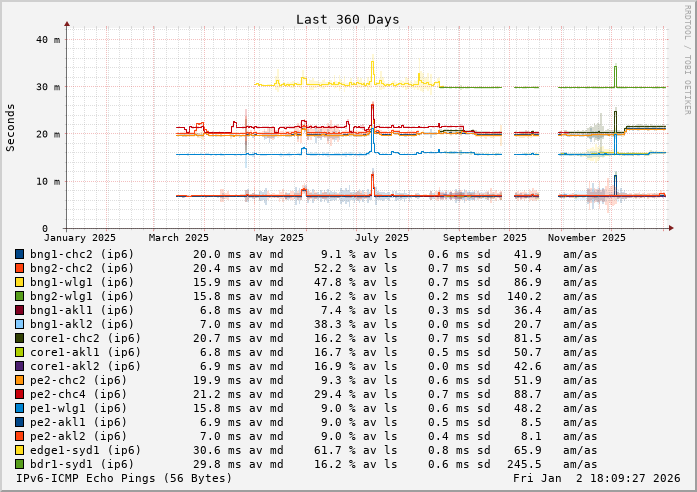Click the bng1-chc2 legend color swatch
Viewport: 697px width, 492px height.
pyautogui.click(x=19, y=254)
